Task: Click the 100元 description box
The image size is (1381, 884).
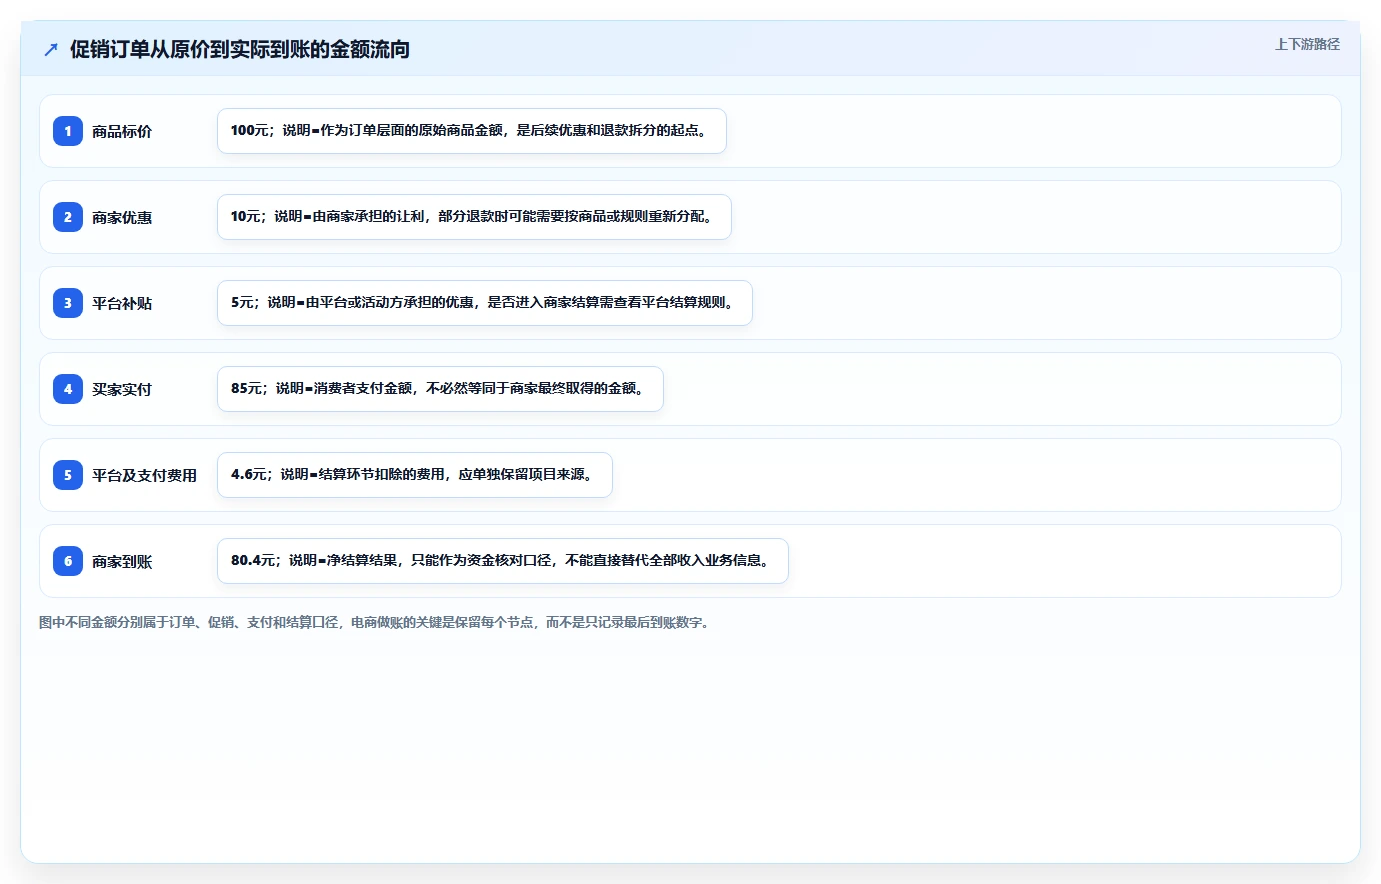Action: point(472,131)
